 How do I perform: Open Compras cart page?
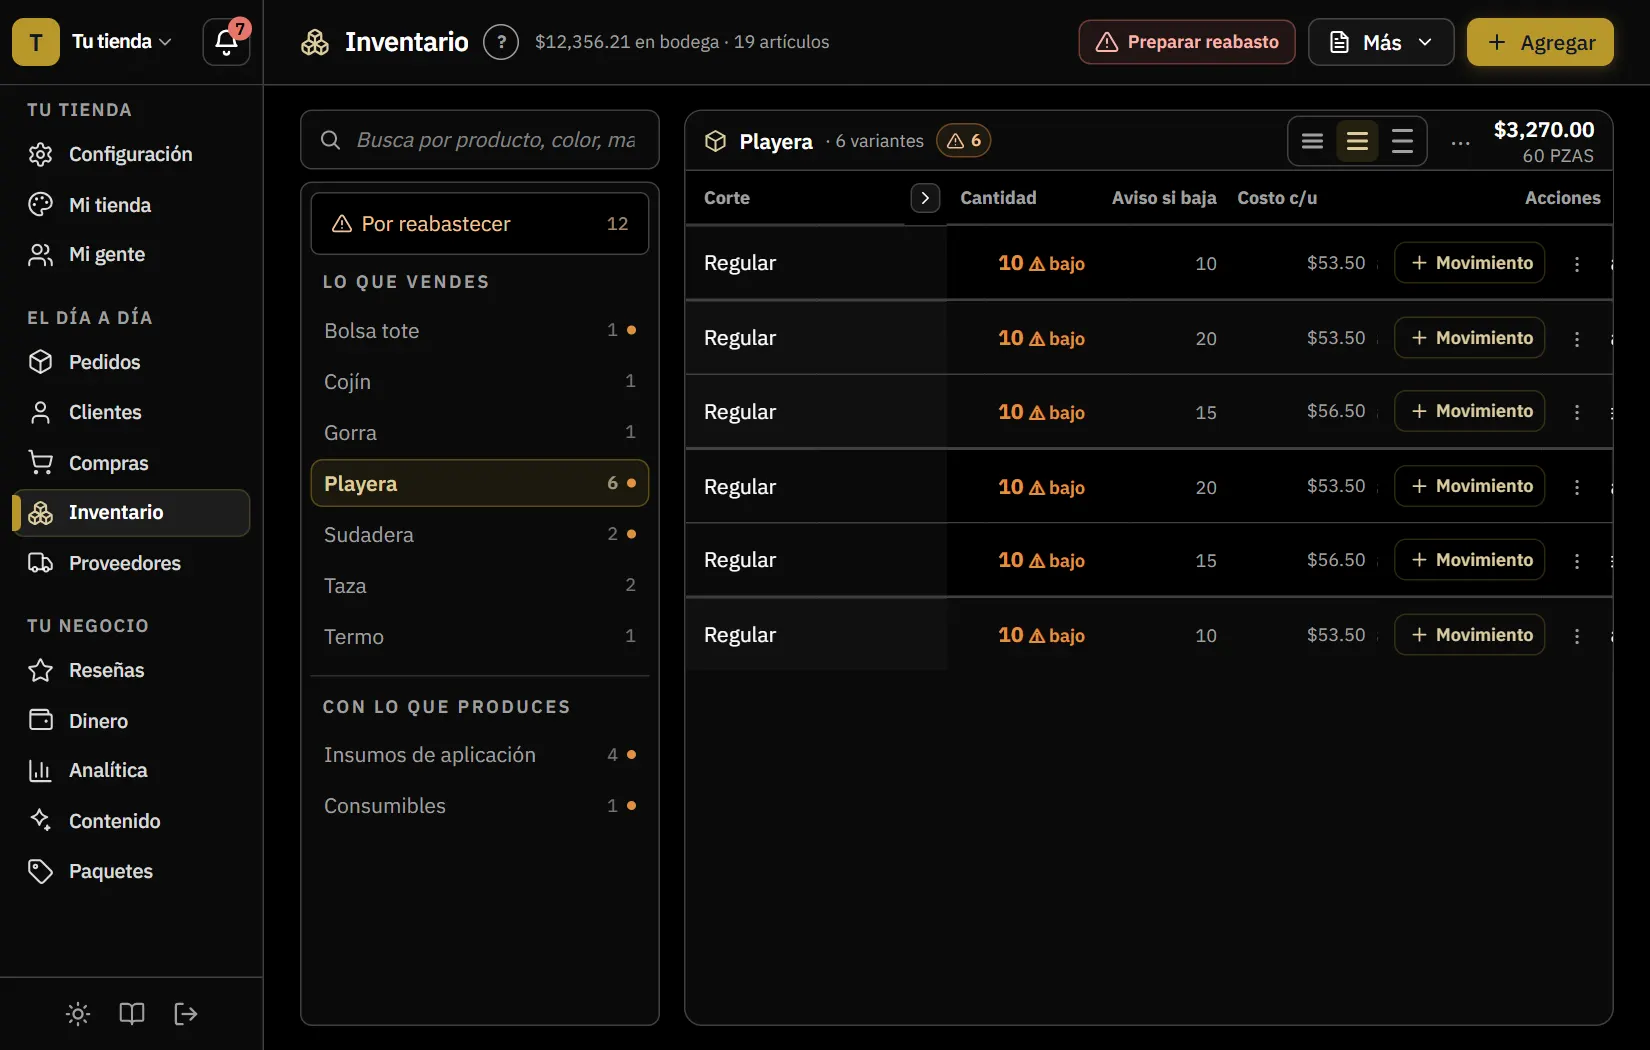pyautogui.click(x=131, y=463)
